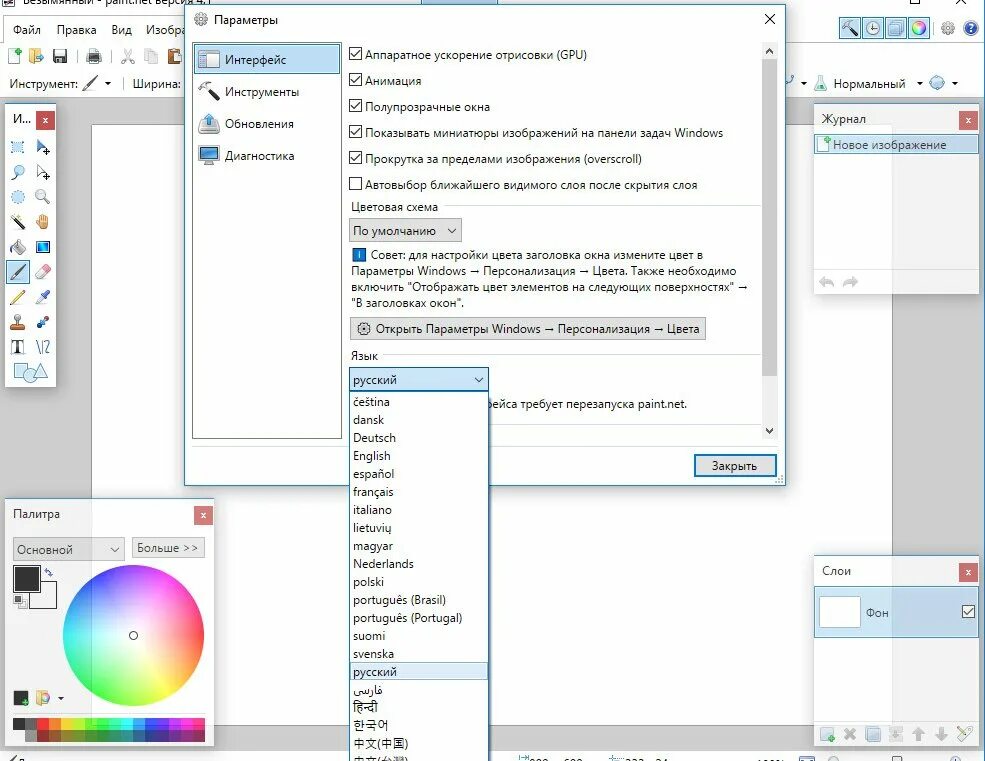
Task: Click the New file toolbar icon
Action: coord(14,57)
